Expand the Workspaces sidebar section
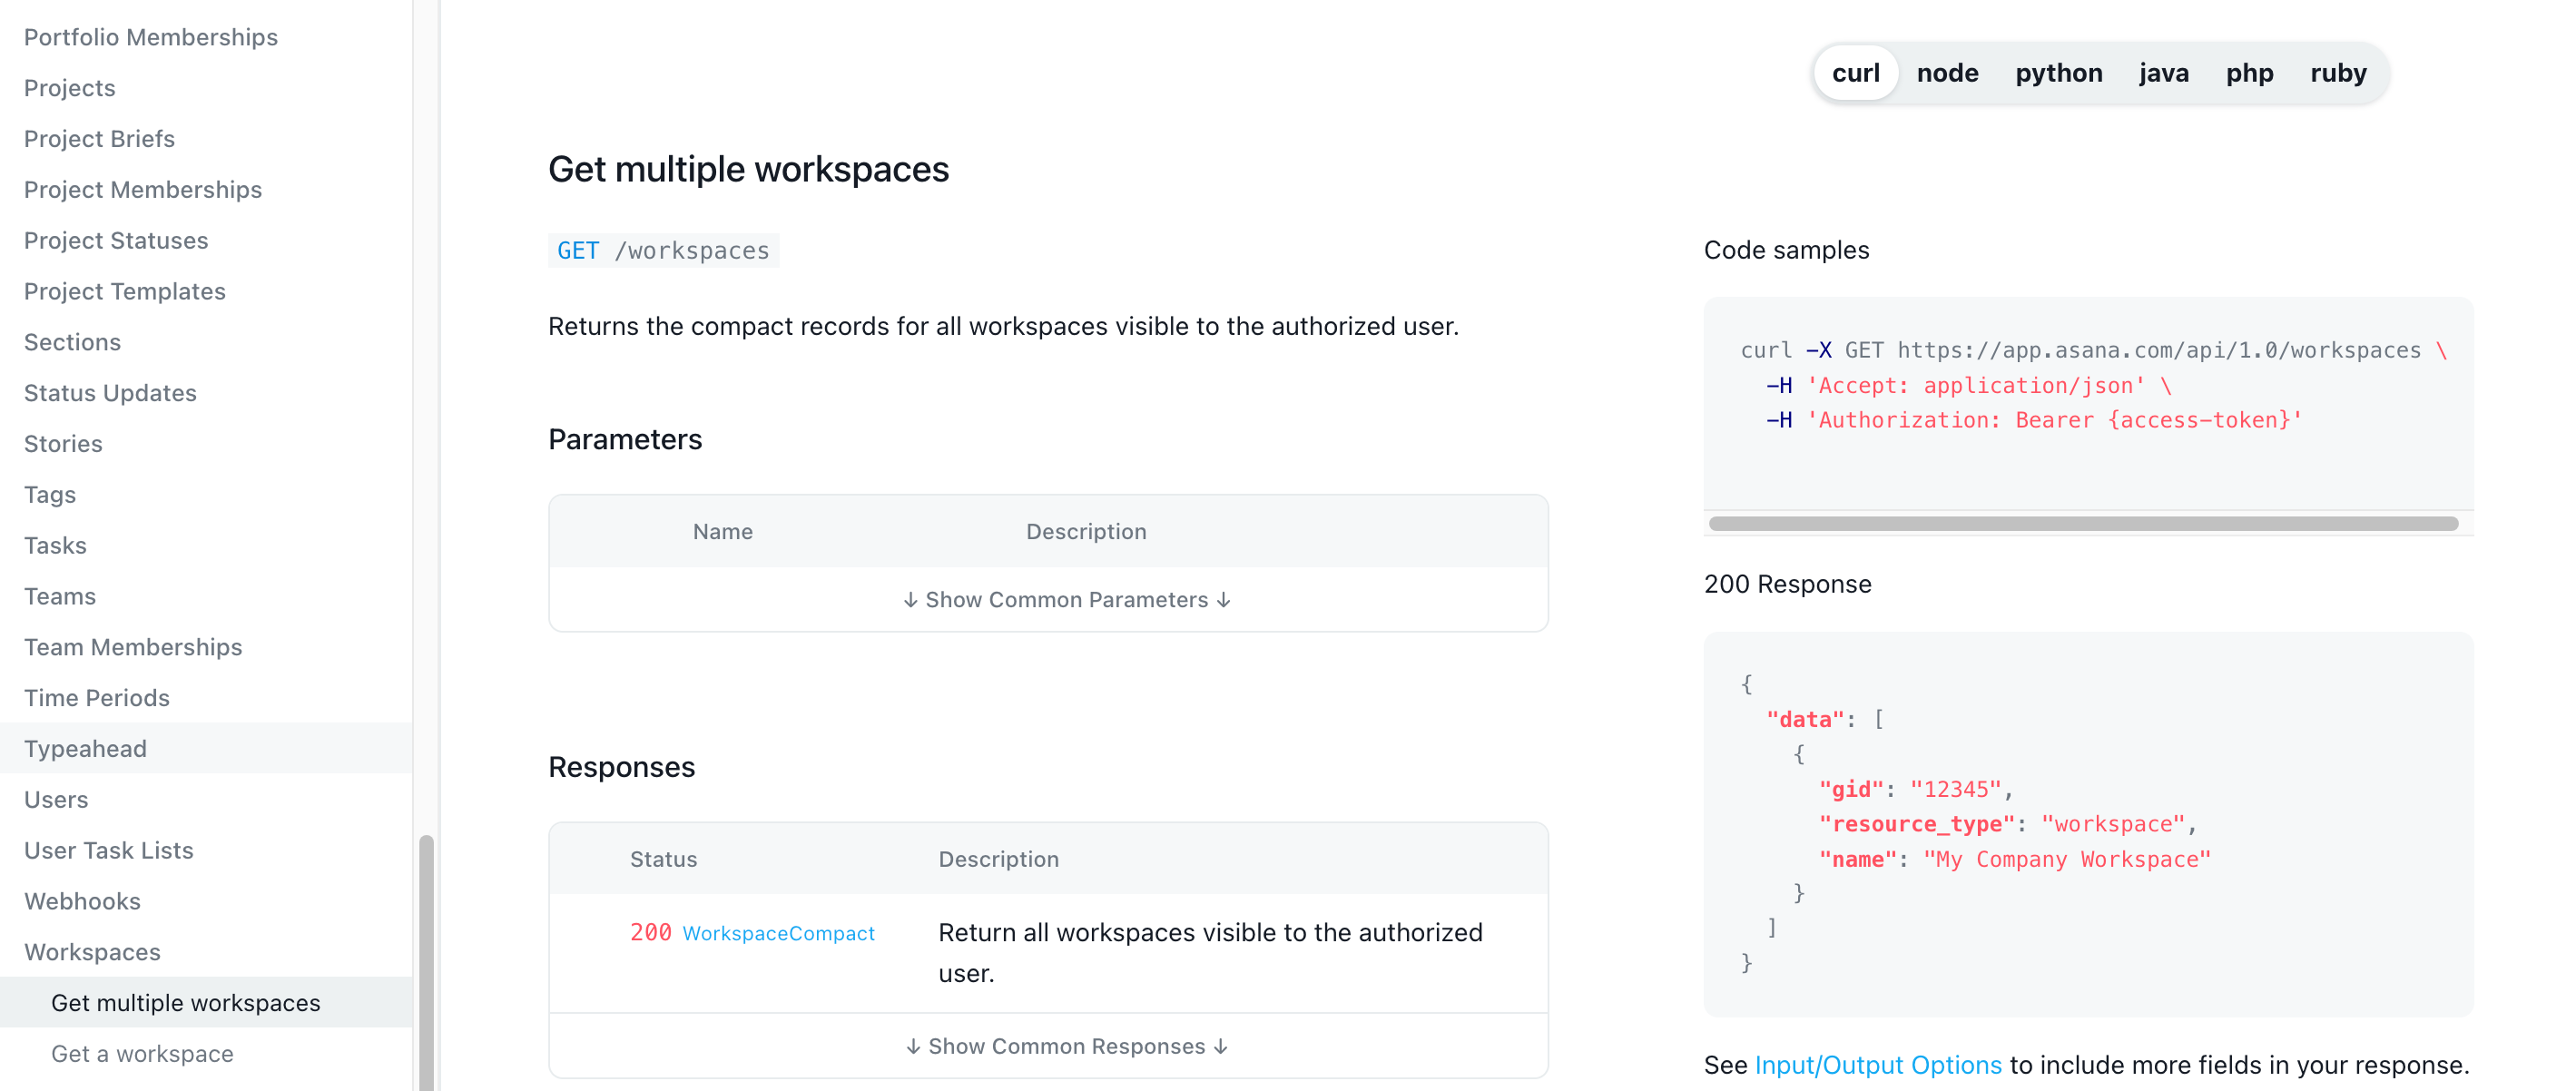Viewport: 2576px width, 1091px height. (x=92, y=952)
